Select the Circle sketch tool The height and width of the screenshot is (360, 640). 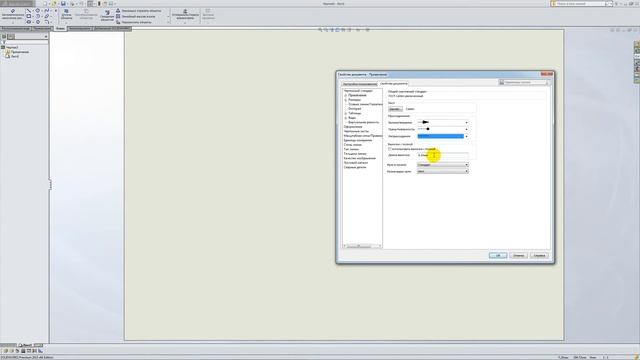coord(38,11)
